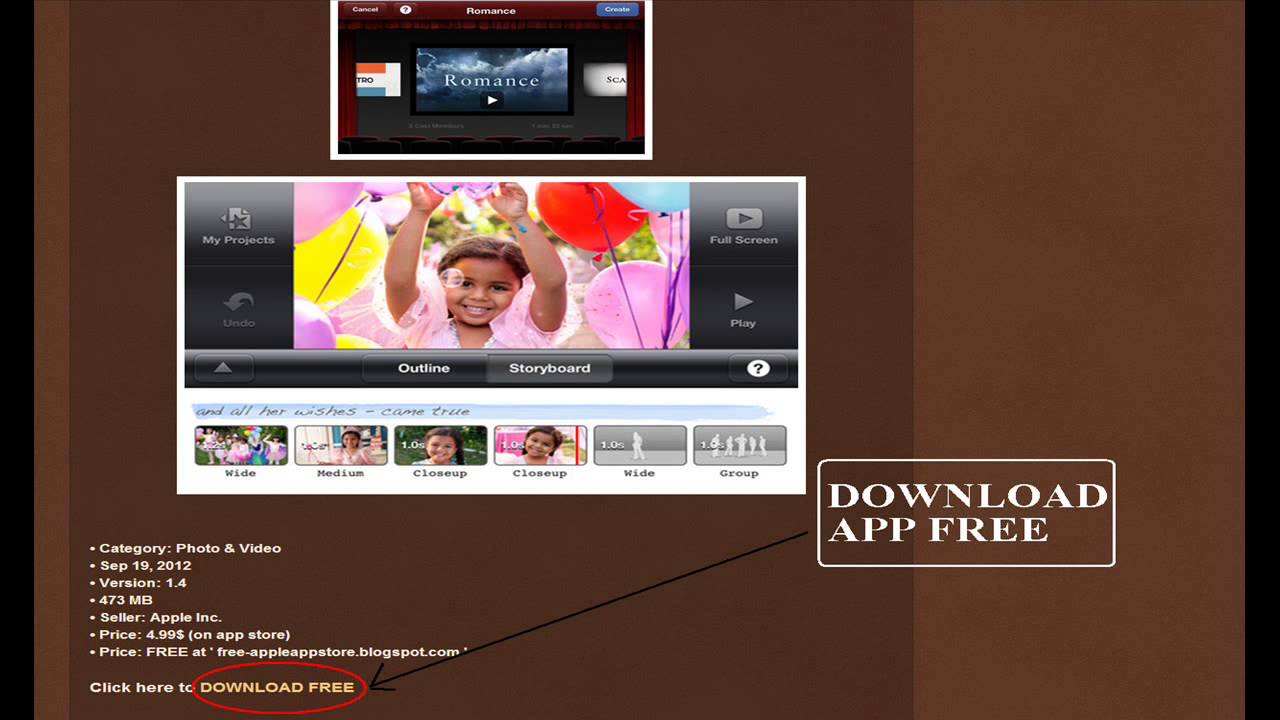
Task: Select the Closeup clip beside the Medium clip
Action: 440,445
